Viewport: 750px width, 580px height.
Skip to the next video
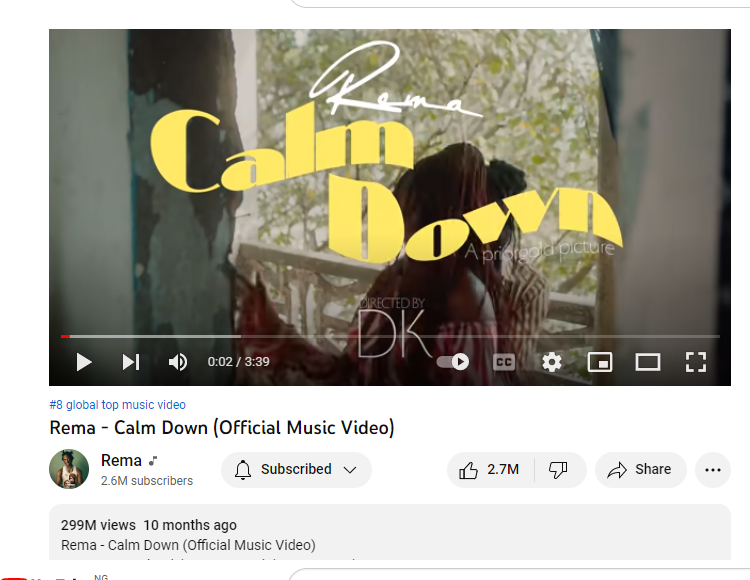coord(131,362)
